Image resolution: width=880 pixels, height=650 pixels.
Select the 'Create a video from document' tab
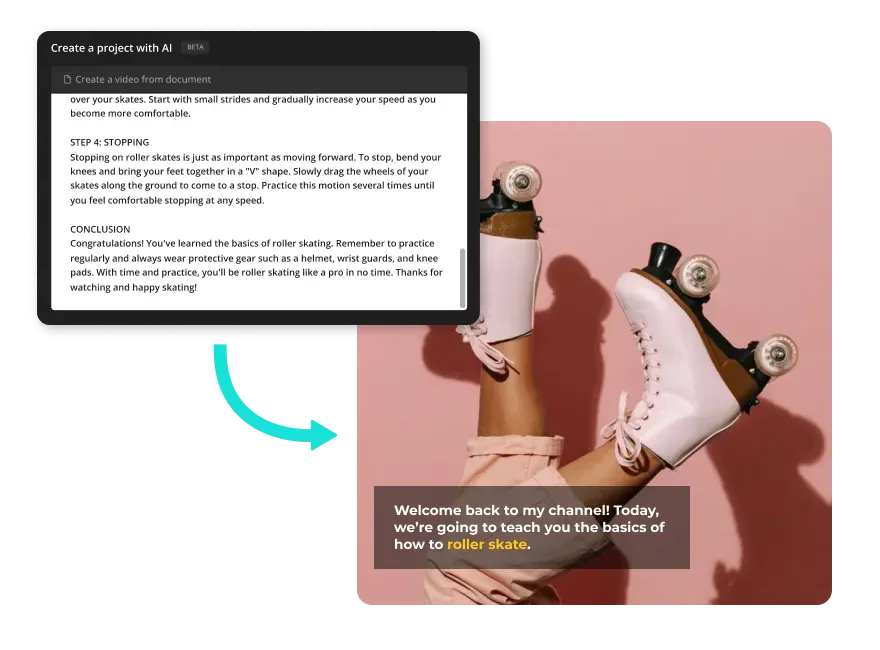coord(259,80)
